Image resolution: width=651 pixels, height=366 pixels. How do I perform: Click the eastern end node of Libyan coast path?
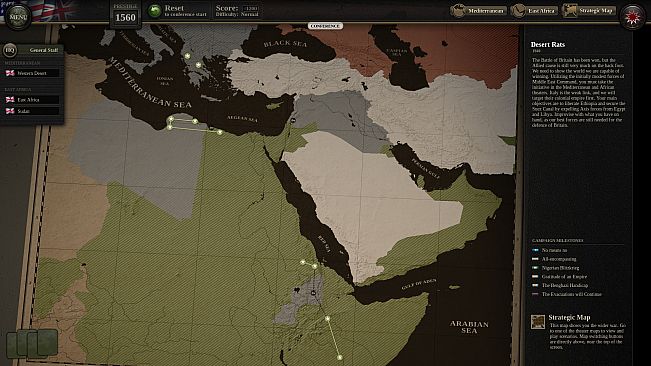pyautogui.click(x=220, y=132)
